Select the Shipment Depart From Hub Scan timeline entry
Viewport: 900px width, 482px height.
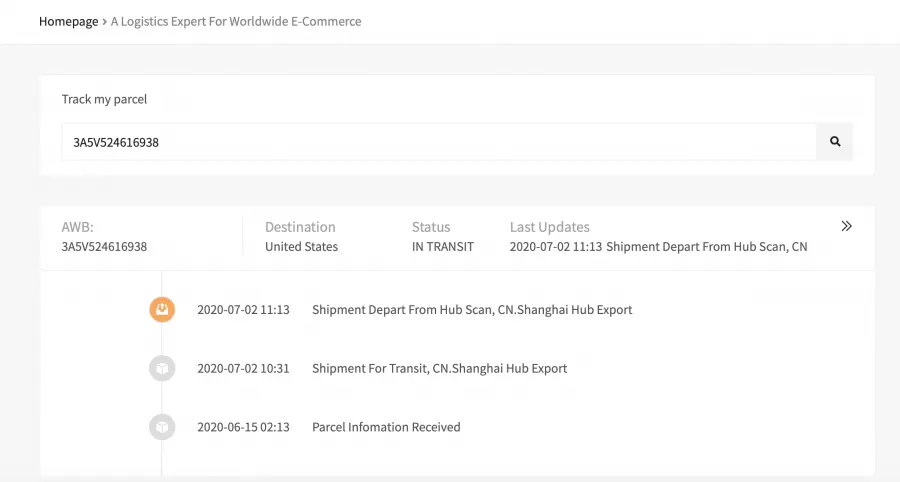point(472,309)
